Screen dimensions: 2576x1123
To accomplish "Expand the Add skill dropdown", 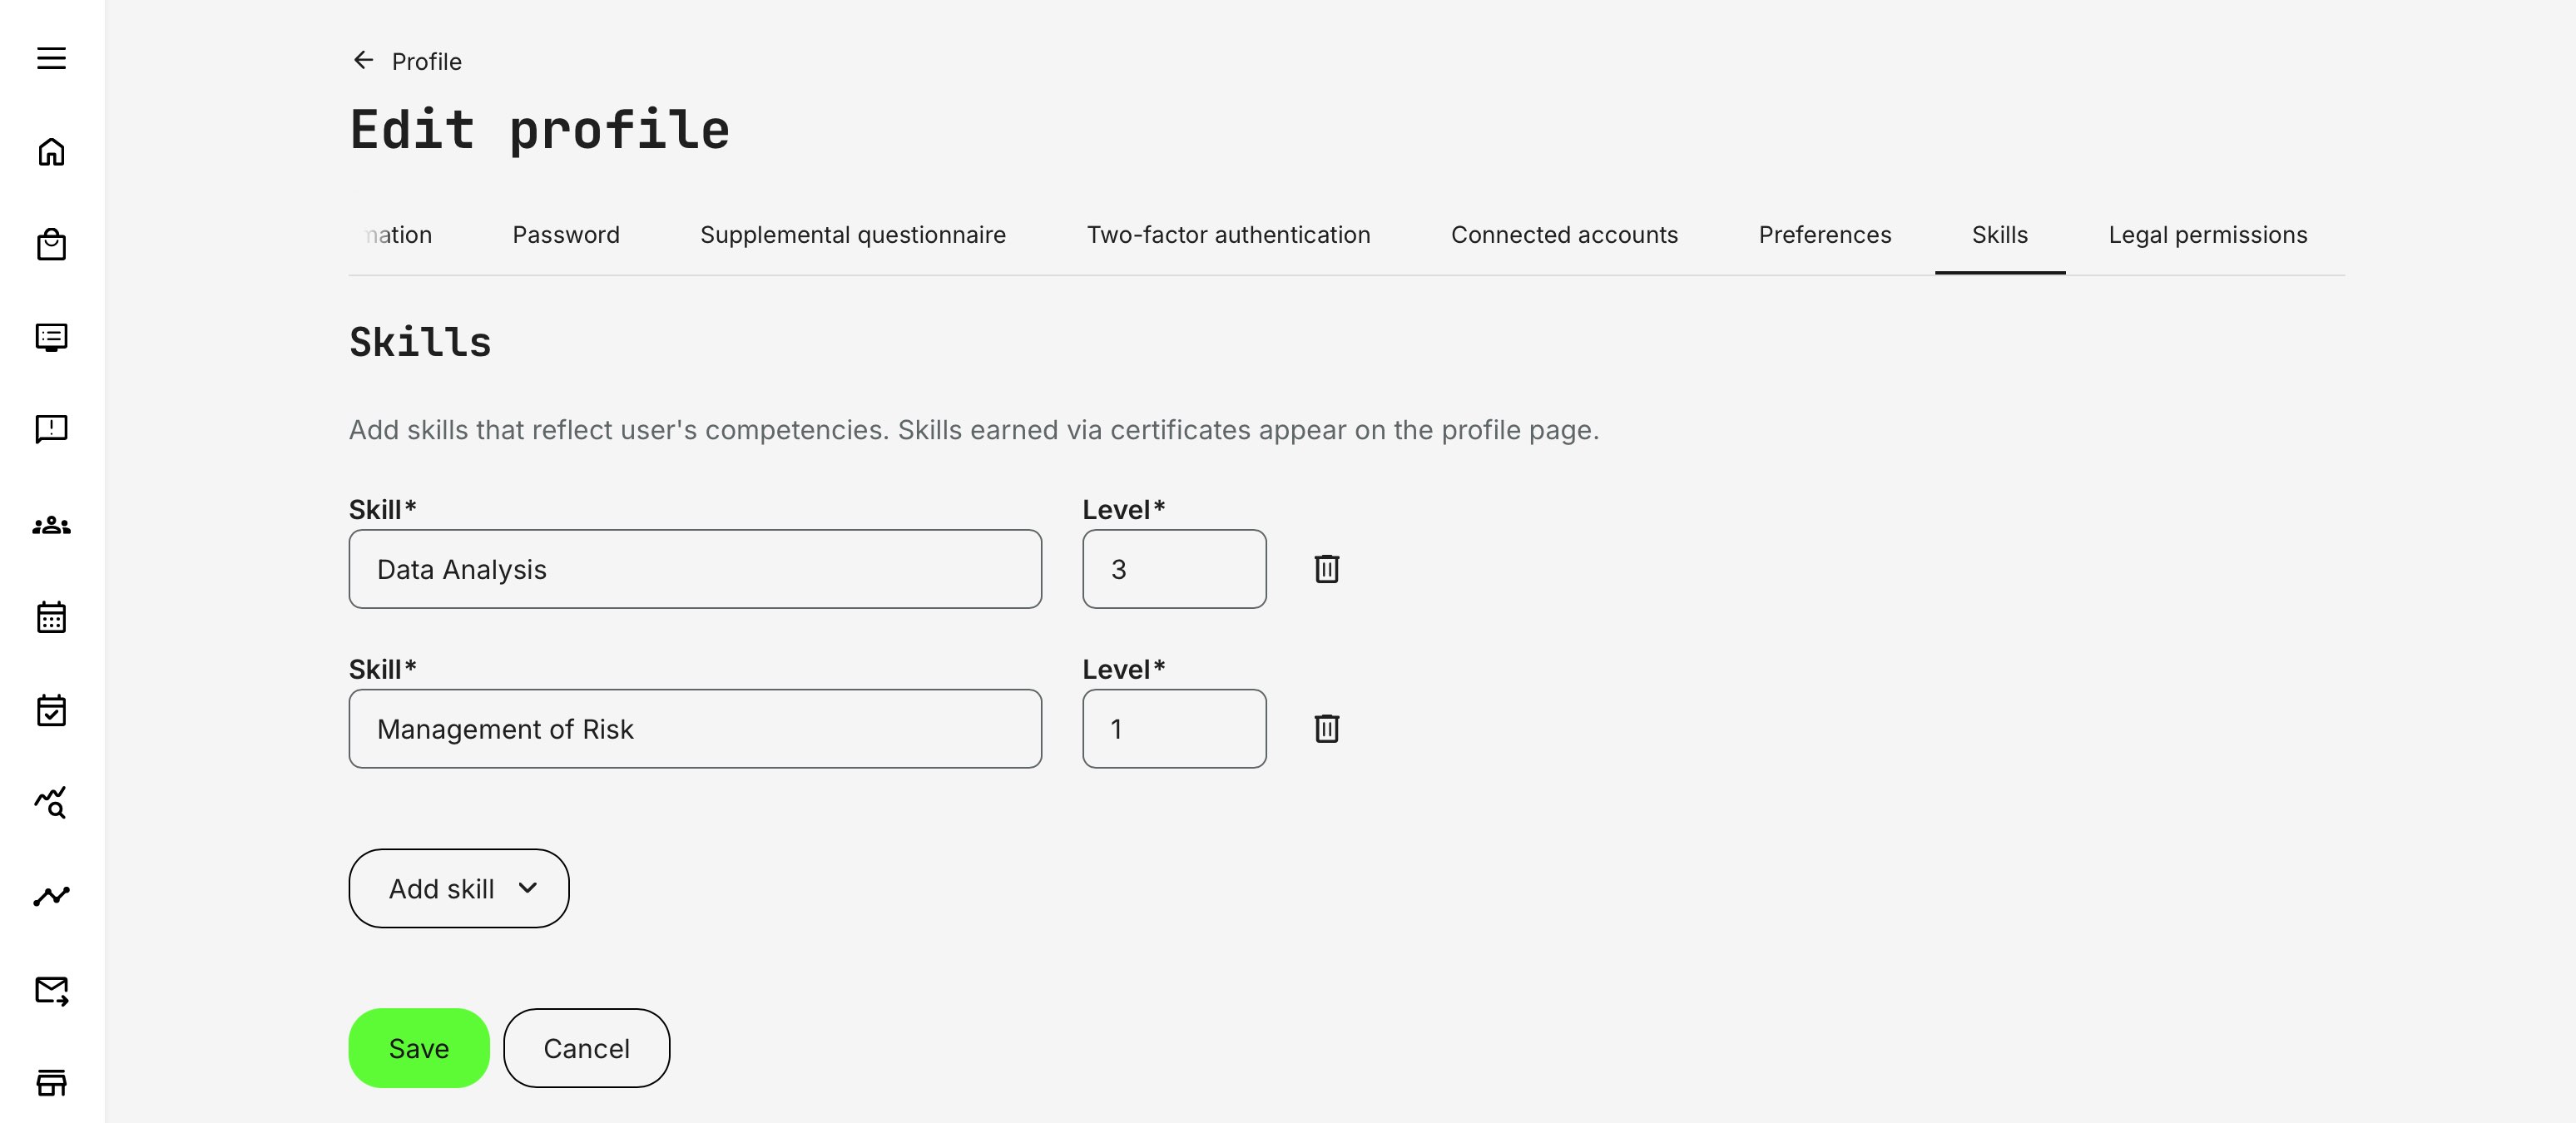I will pos(458,888).
